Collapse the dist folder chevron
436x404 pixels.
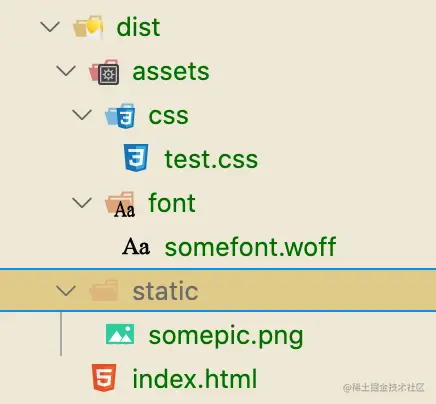click(x=50, y=27)
